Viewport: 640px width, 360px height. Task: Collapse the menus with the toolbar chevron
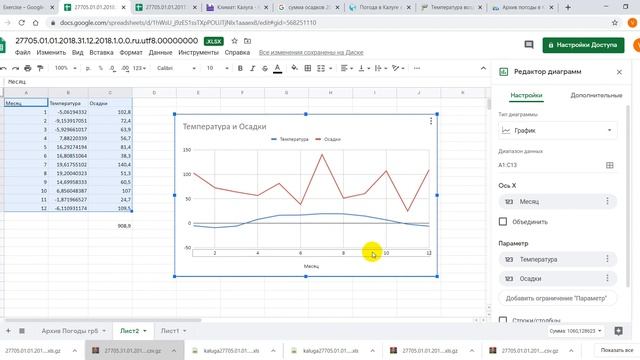[483, 68]
